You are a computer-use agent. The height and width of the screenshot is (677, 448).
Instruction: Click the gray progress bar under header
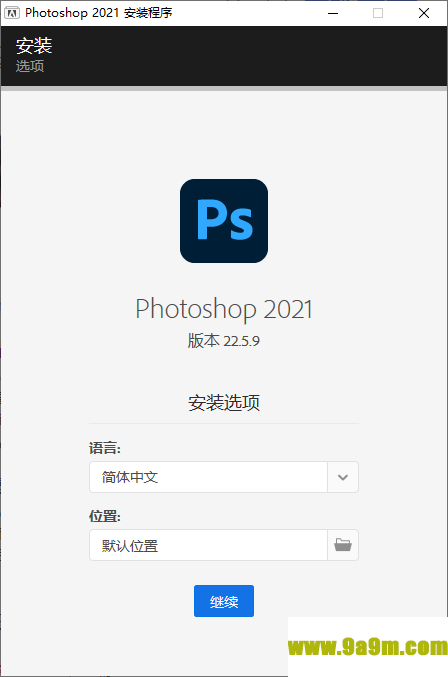click(x=224, y=88)
